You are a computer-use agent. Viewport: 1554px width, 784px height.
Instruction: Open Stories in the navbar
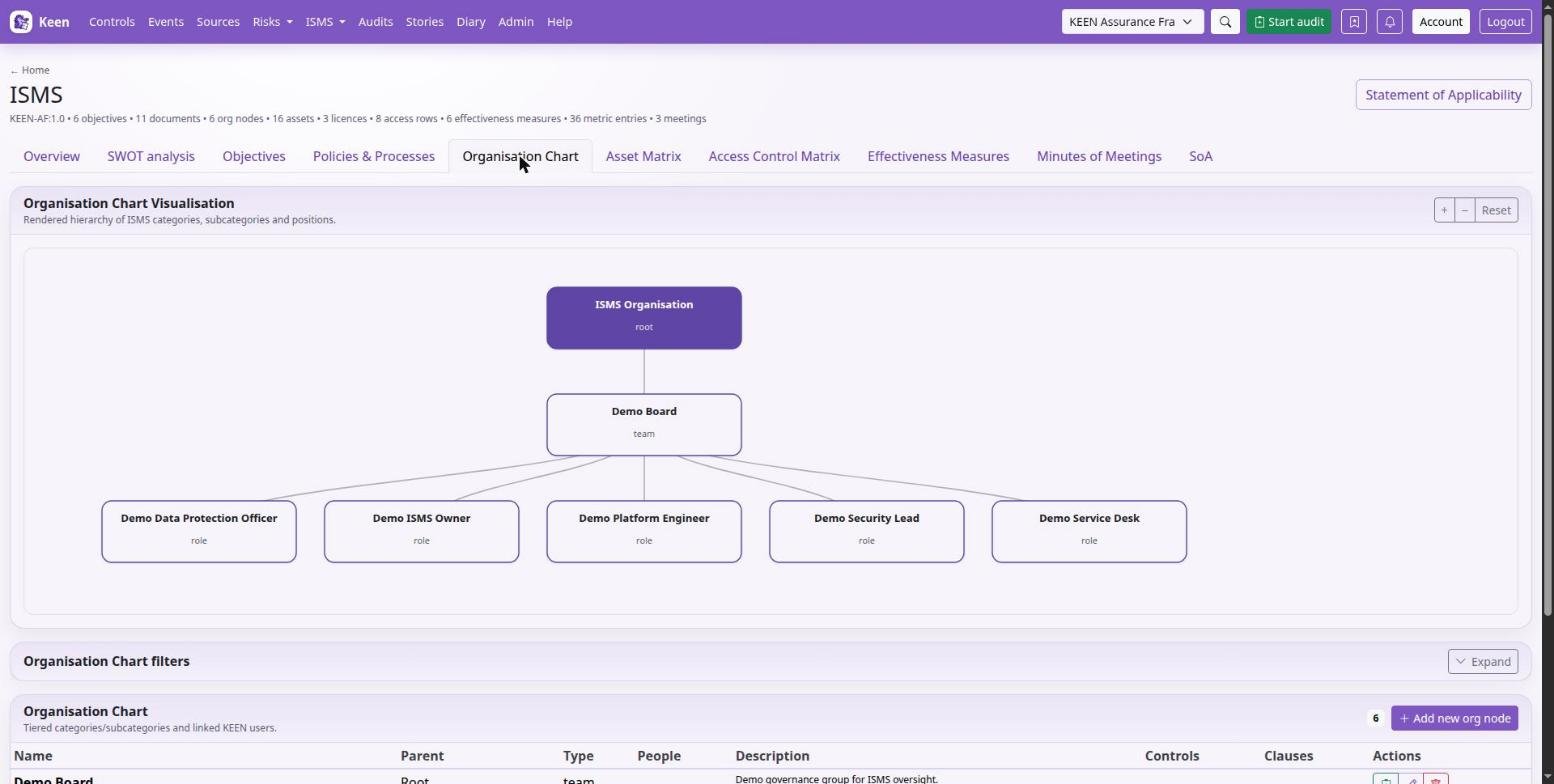click(425, 22)
